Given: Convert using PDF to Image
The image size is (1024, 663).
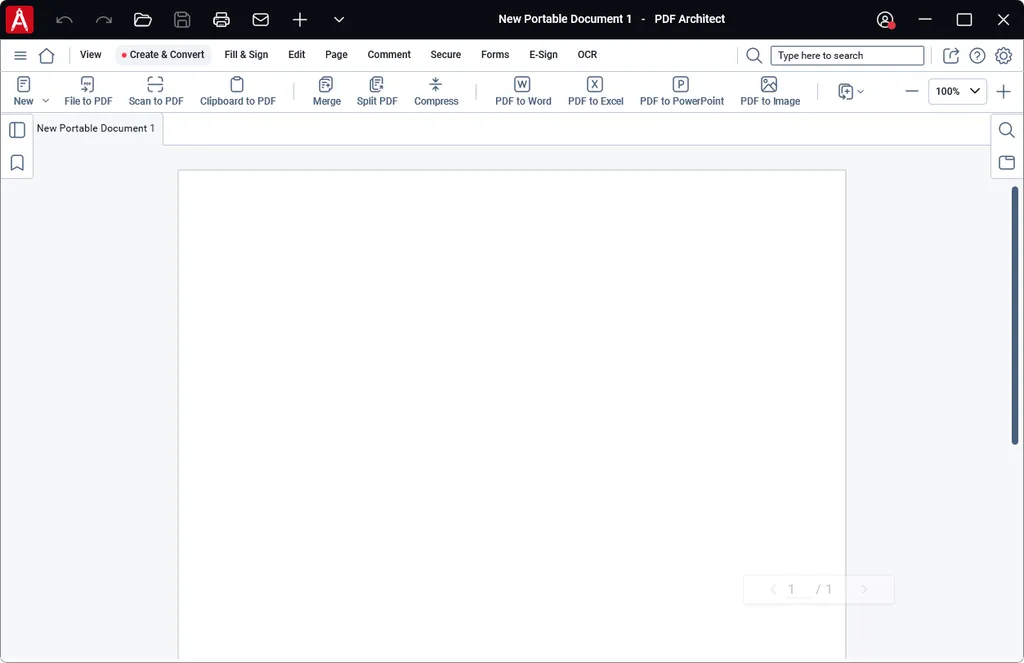Looking at the screenshot, I should pos(770,91).
